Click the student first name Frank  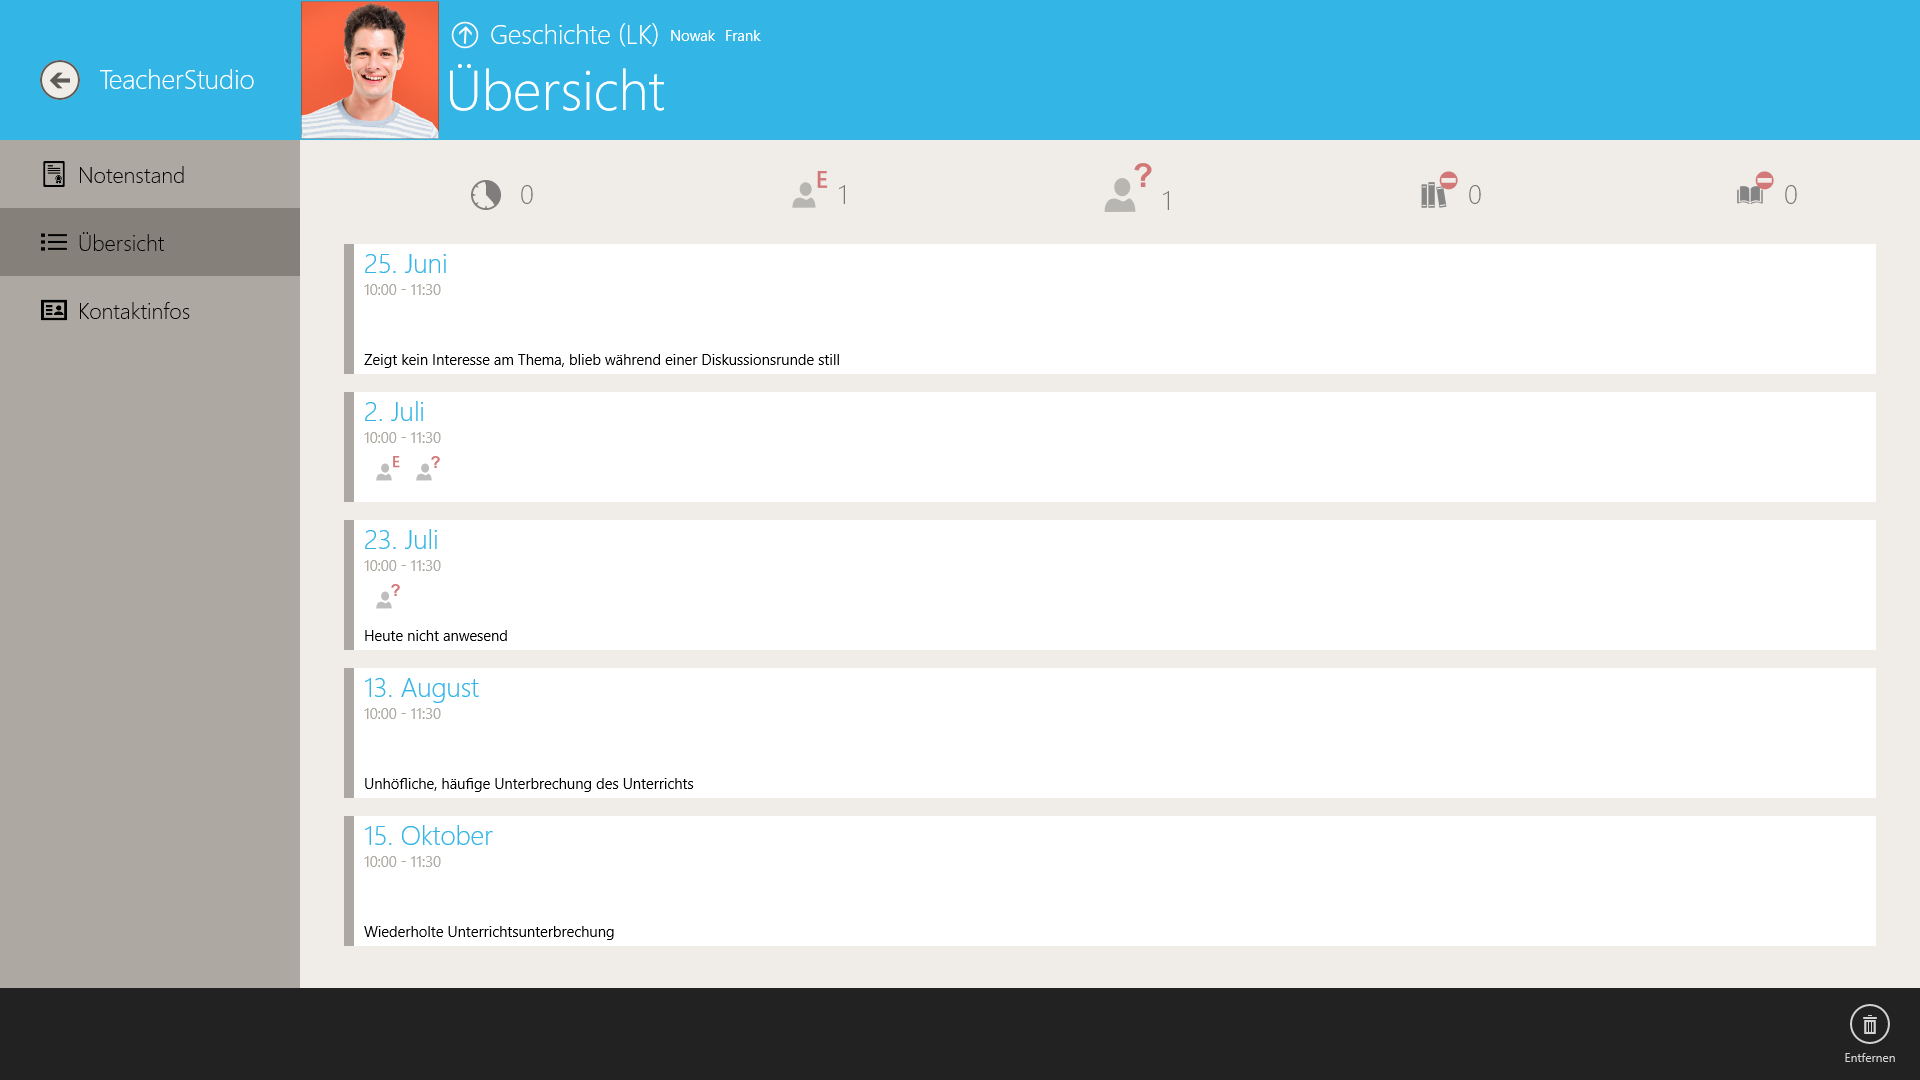(x=742, y=36)
